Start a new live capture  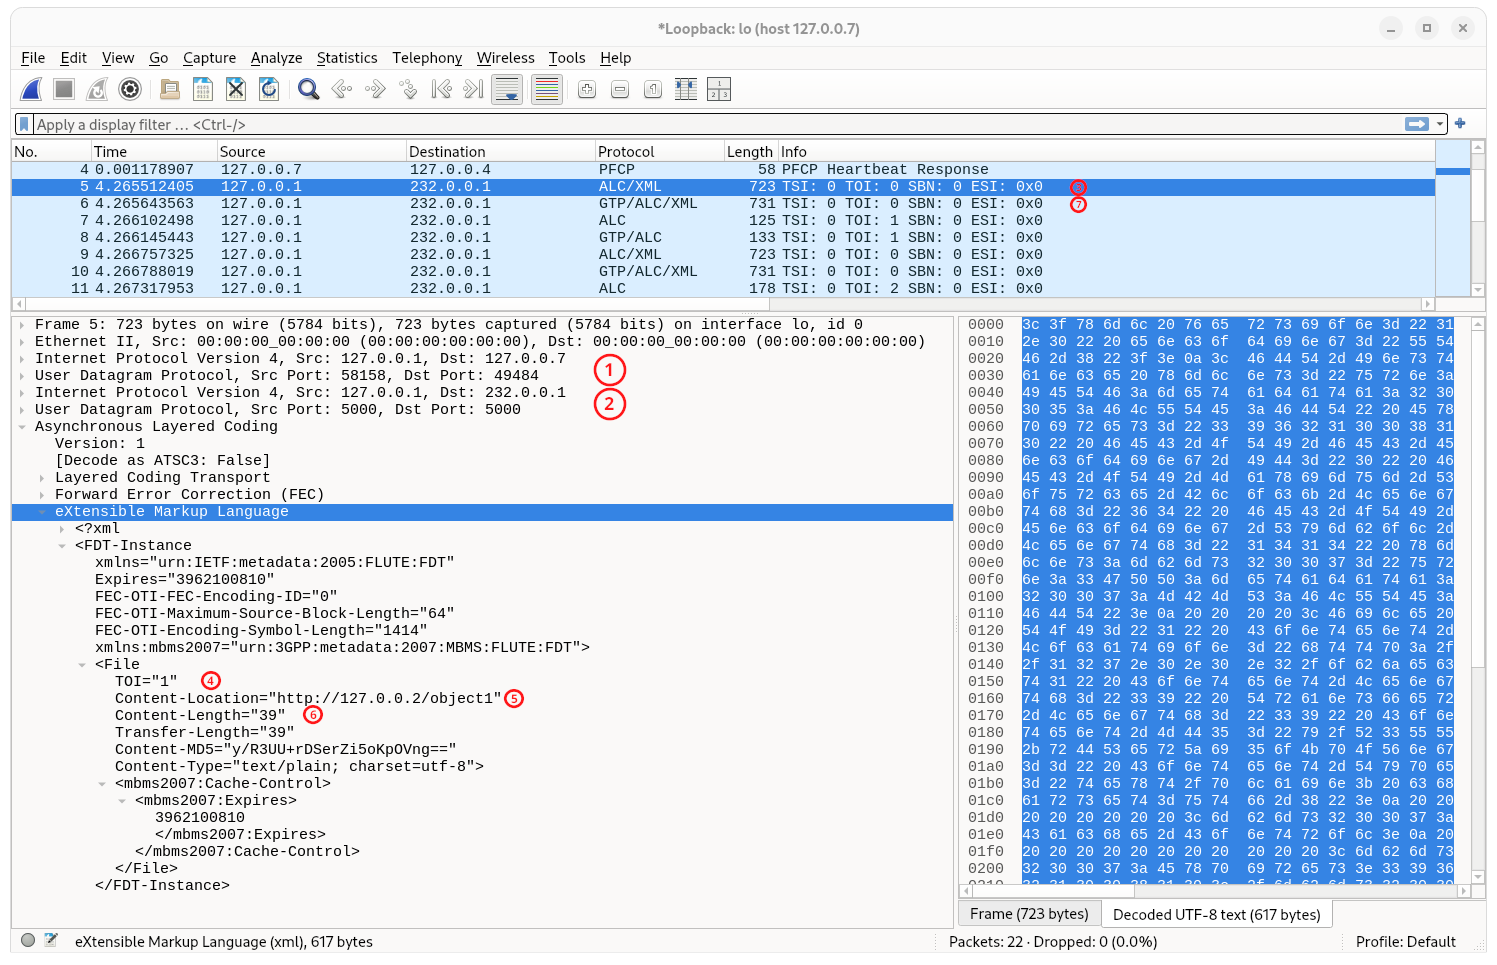[x=31, y=89]
